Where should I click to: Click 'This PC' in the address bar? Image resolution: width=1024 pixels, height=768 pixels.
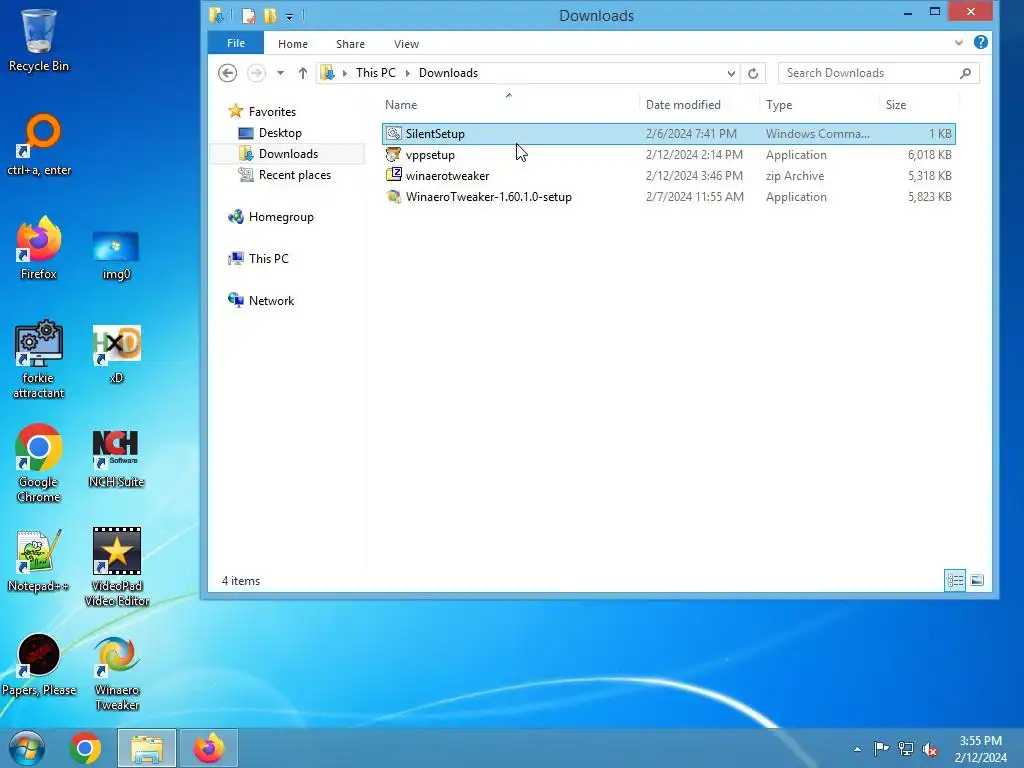tap(376, 72)
